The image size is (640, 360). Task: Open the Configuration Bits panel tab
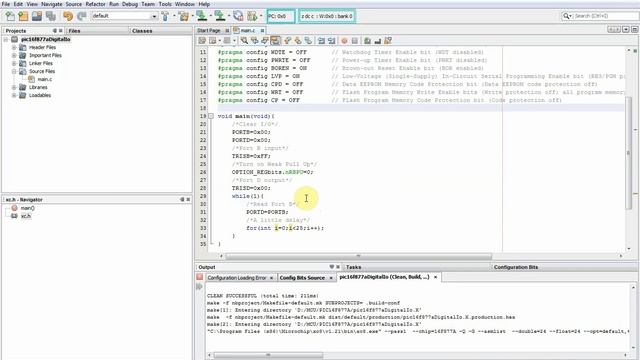coord(516,267)
